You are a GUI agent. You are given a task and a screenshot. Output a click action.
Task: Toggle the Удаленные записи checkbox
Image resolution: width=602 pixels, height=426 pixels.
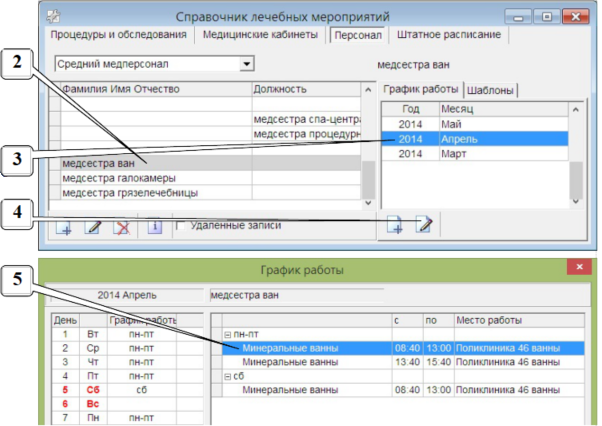tap(181, 226)
